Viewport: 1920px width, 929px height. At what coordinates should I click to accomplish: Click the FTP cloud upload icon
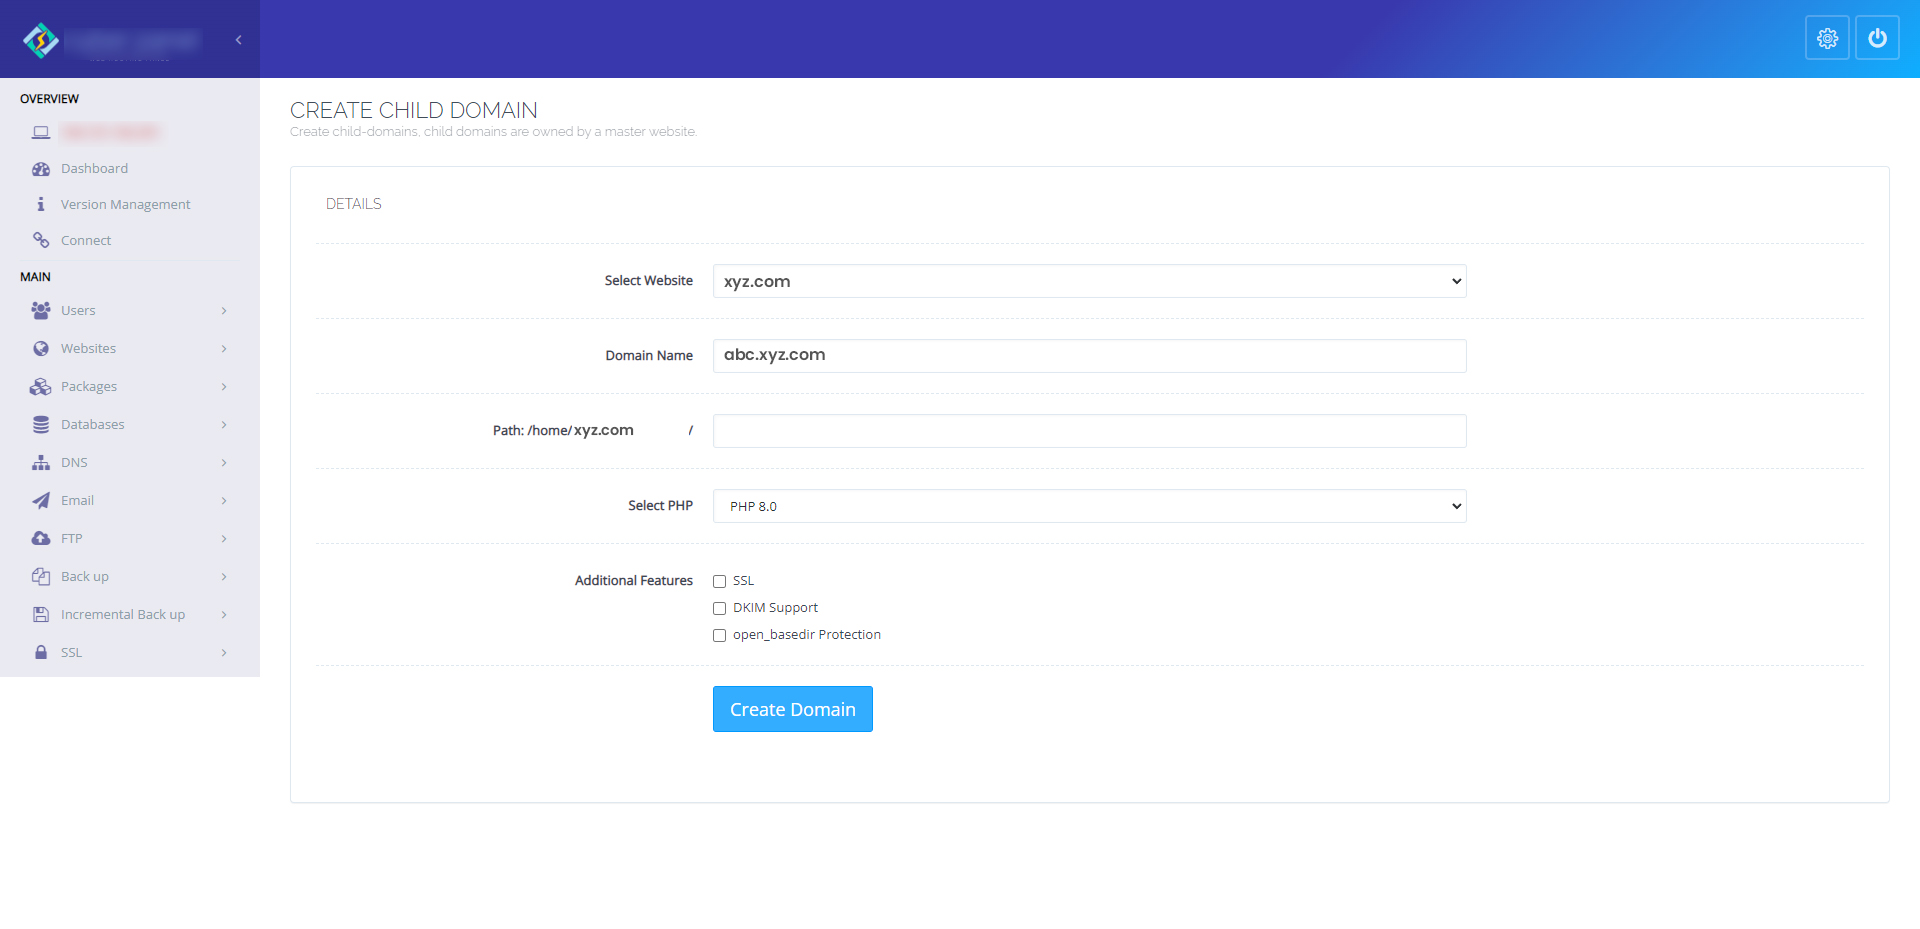point(41,539)
